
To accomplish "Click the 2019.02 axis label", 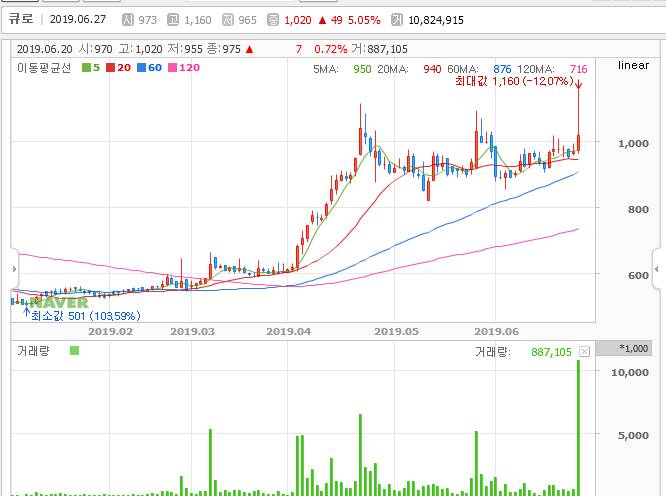I will click(x=110, y=332).
